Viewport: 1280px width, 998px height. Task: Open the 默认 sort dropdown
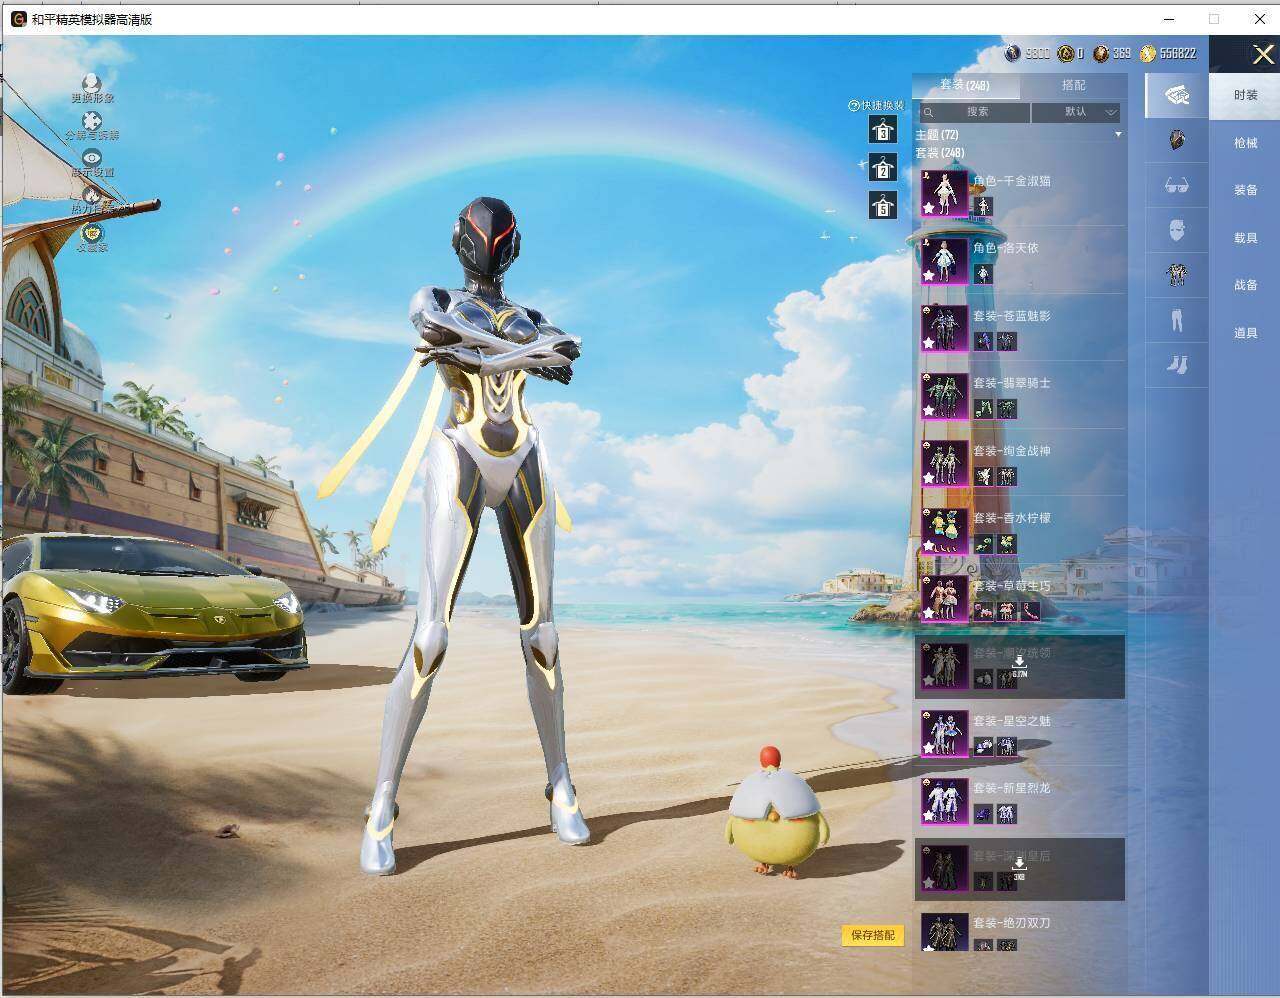pyautogui.click(x=1076, y=112)
